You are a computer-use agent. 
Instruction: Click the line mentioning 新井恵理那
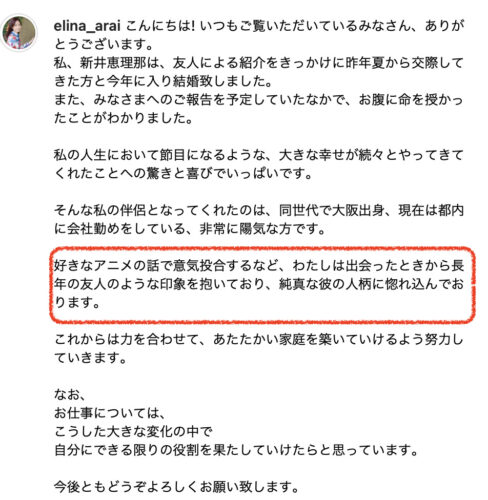[x=259, y=63]
